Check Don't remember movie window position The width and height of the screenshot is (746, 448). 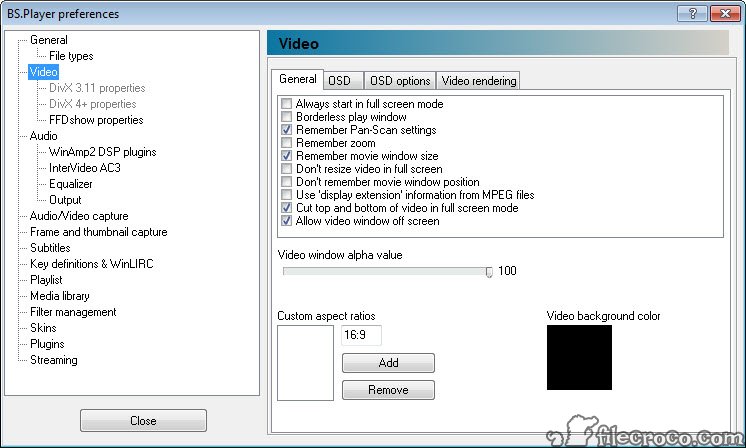[x=286, y=182]
